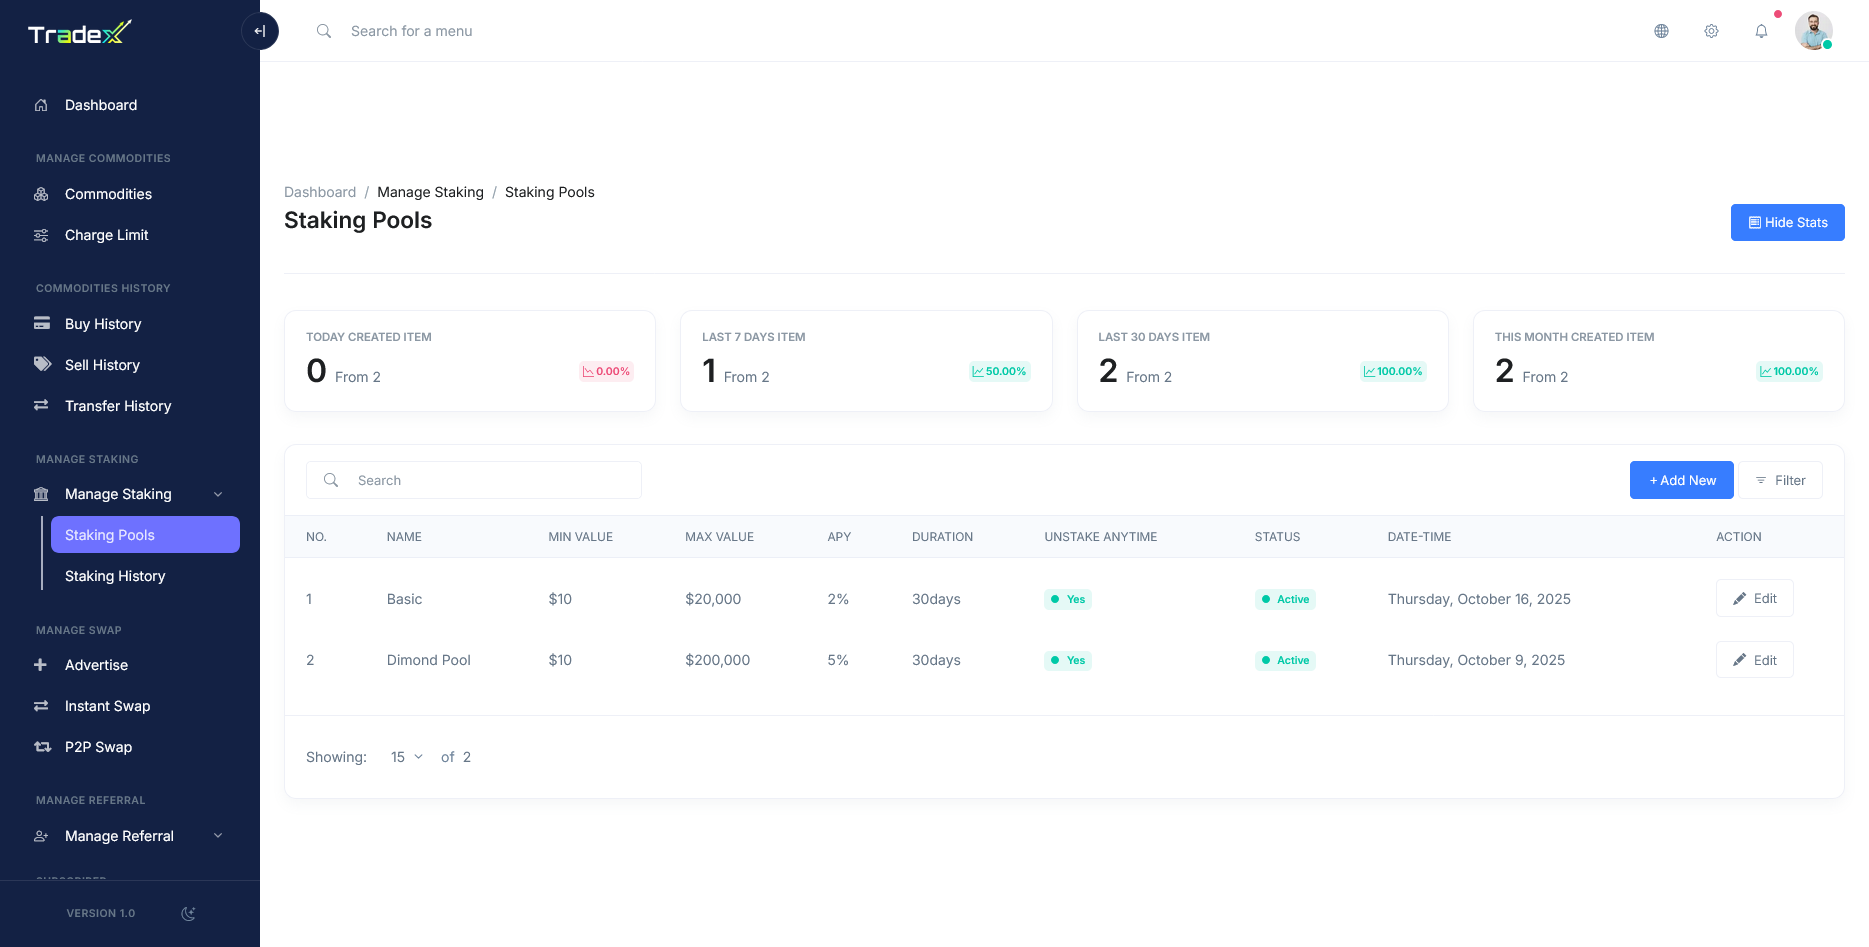
Task: Open the rows-per-page dropdown showing 15
Action: point(406,757)
